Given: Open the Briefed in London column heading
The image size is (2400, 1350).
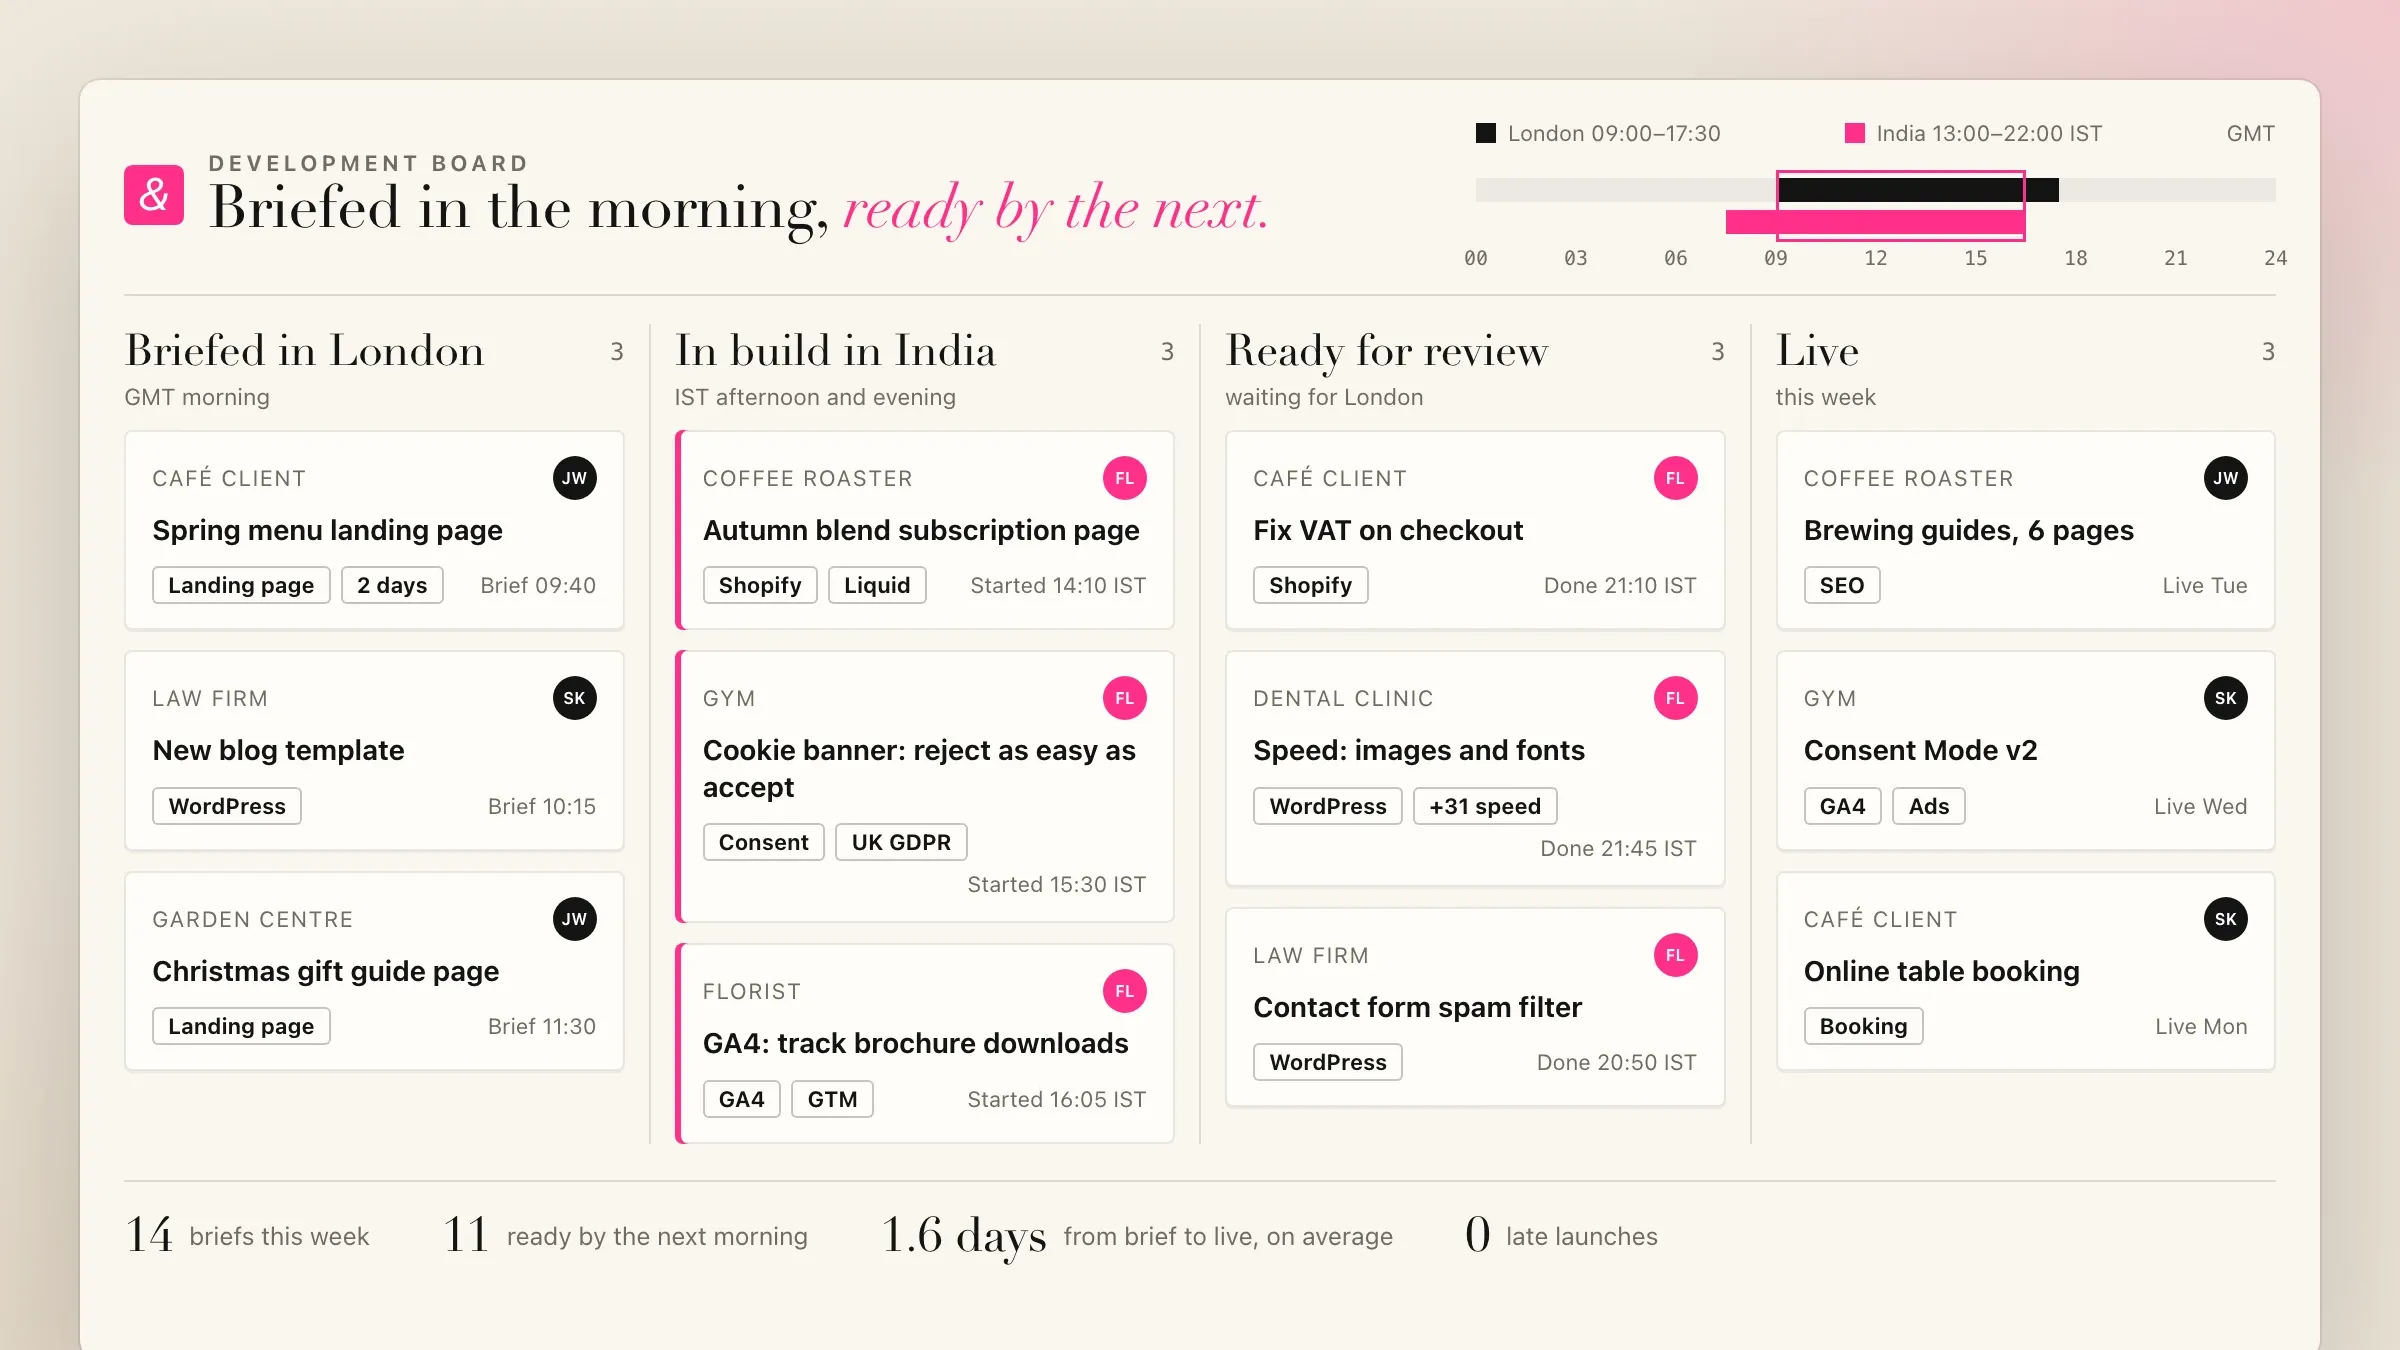Looking at the screenshot, I should [x=304, y=351].
